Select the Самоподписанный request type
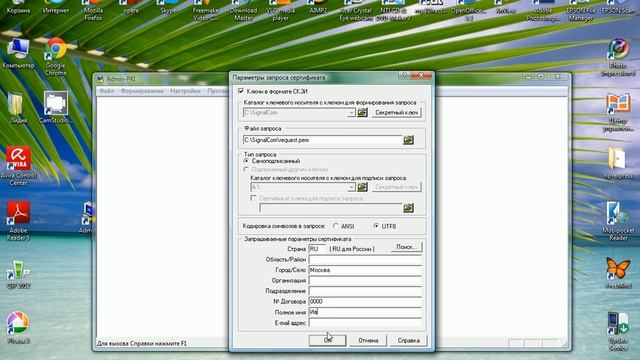The height and width of the screenshot is (360, 640). 246,161
